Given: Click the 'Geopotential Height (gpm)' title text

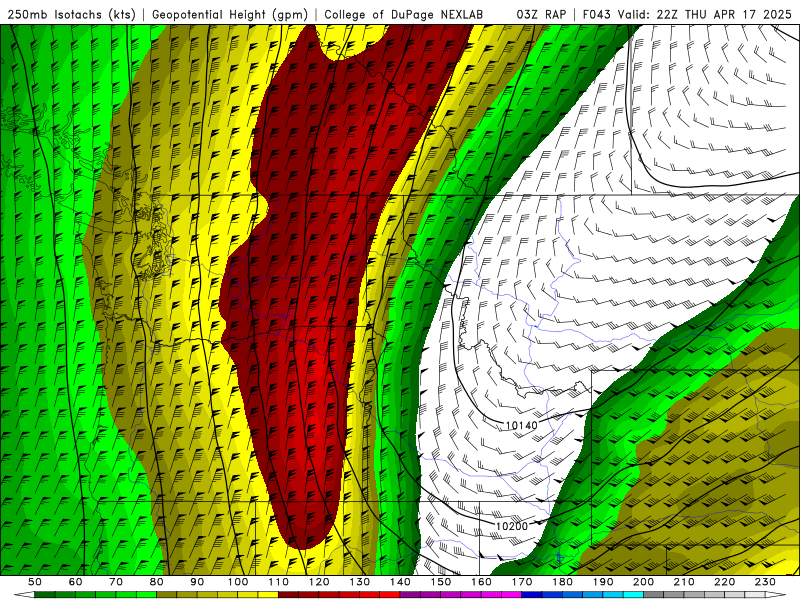Looking at the screenshot, I should pyautogui.click(x=230, y=14).
